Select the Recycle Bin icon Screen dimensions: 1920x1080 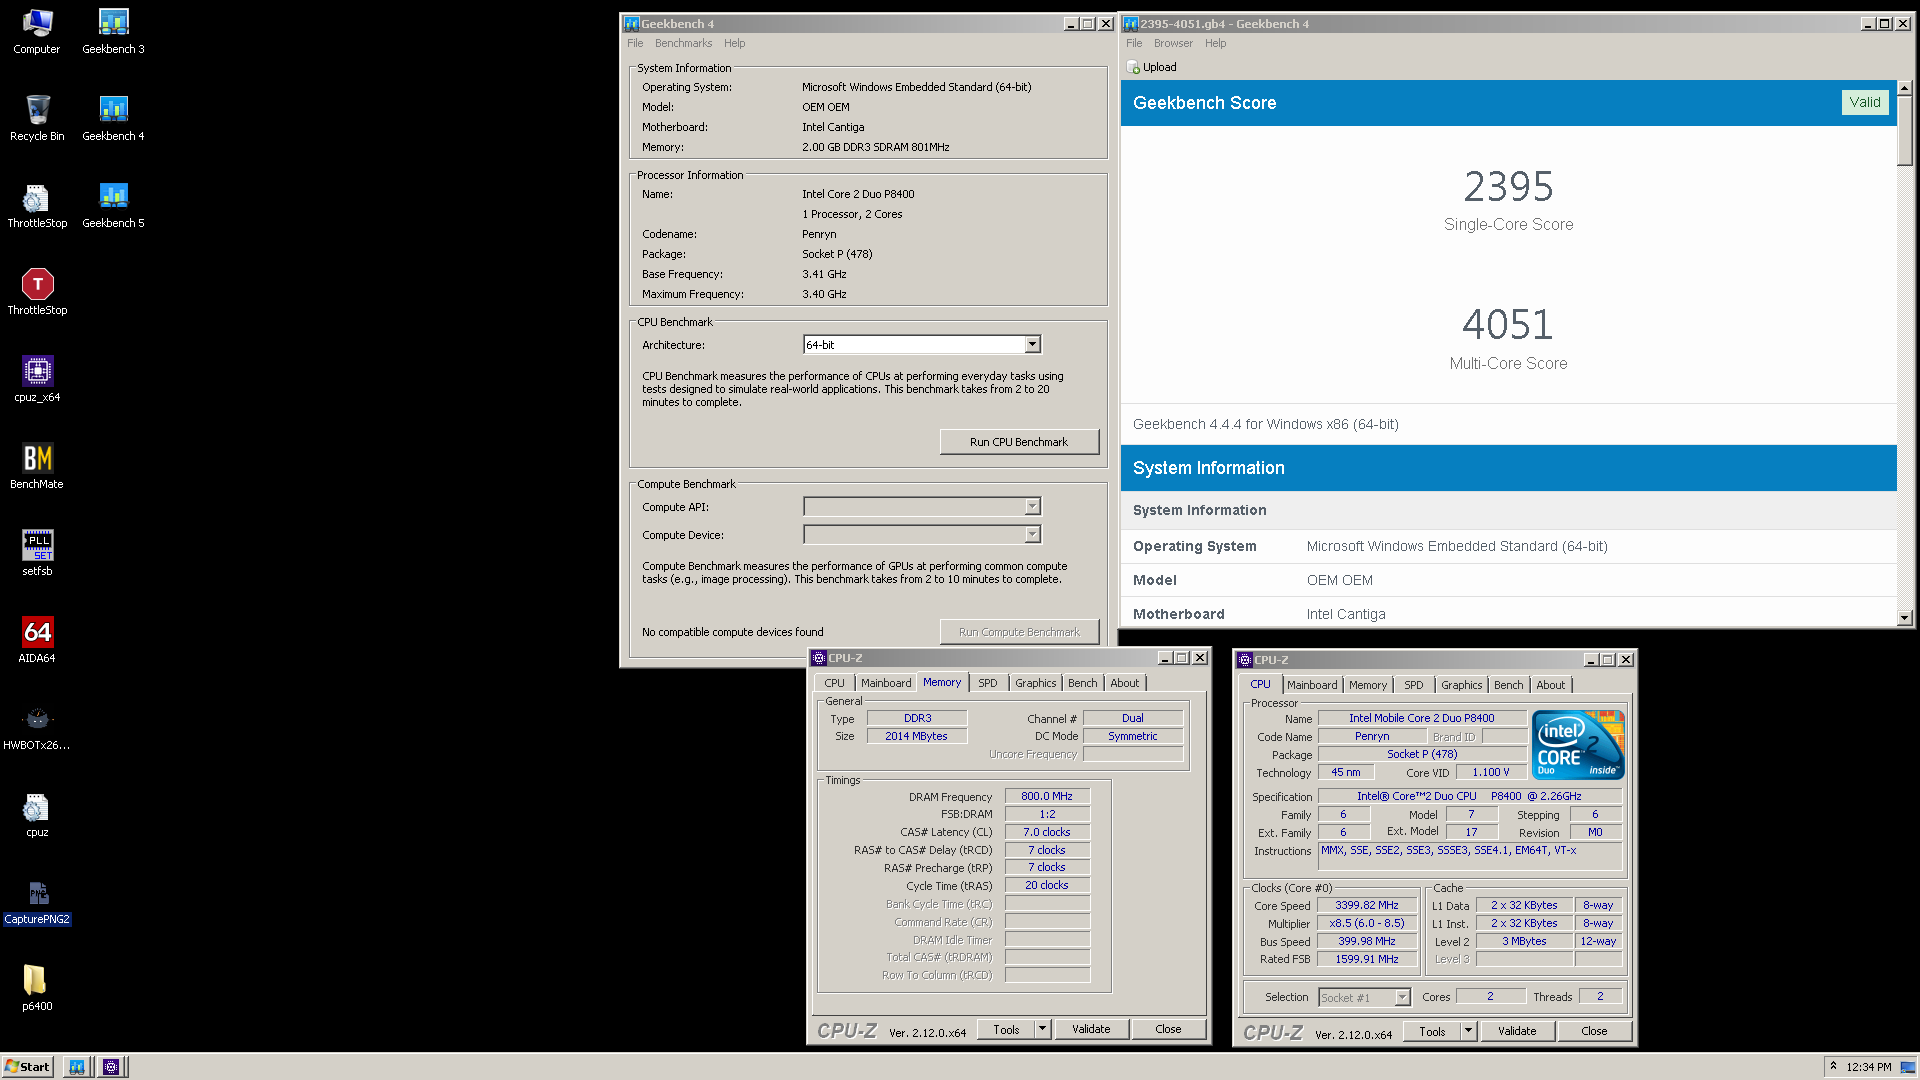click(x=37, y=118)
